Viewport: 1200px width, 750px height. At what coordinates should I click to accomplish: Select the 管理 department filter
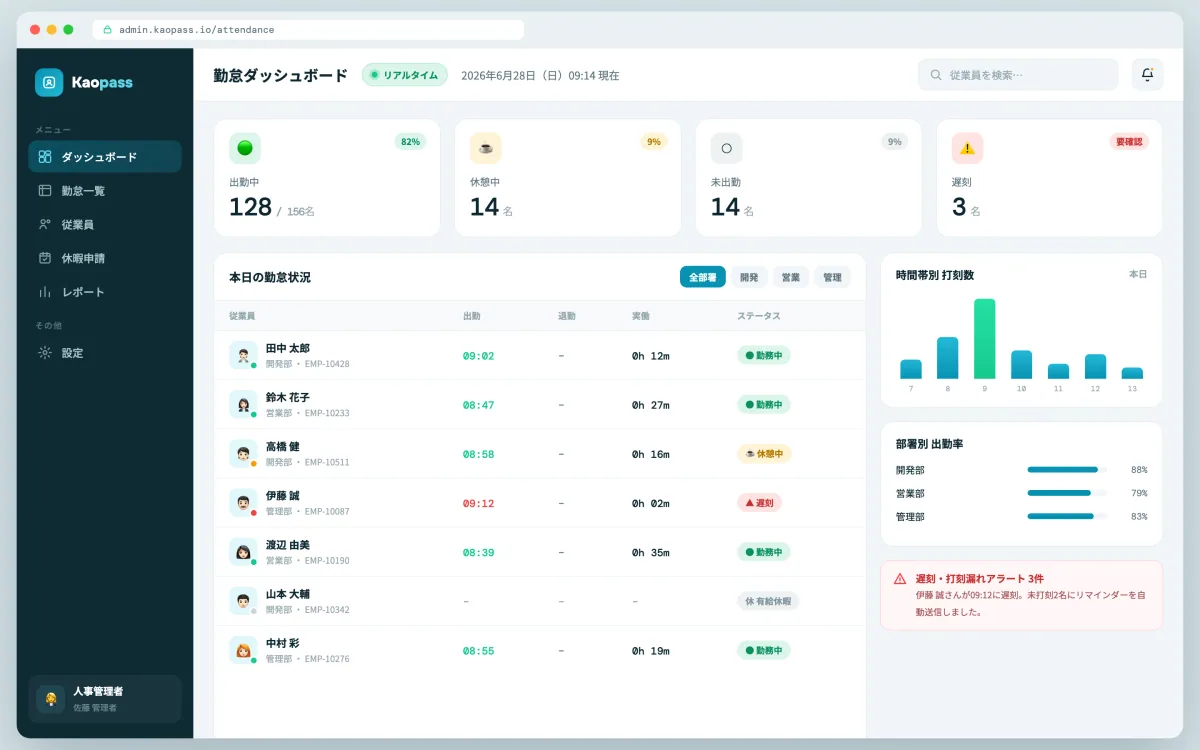point(832,277)
